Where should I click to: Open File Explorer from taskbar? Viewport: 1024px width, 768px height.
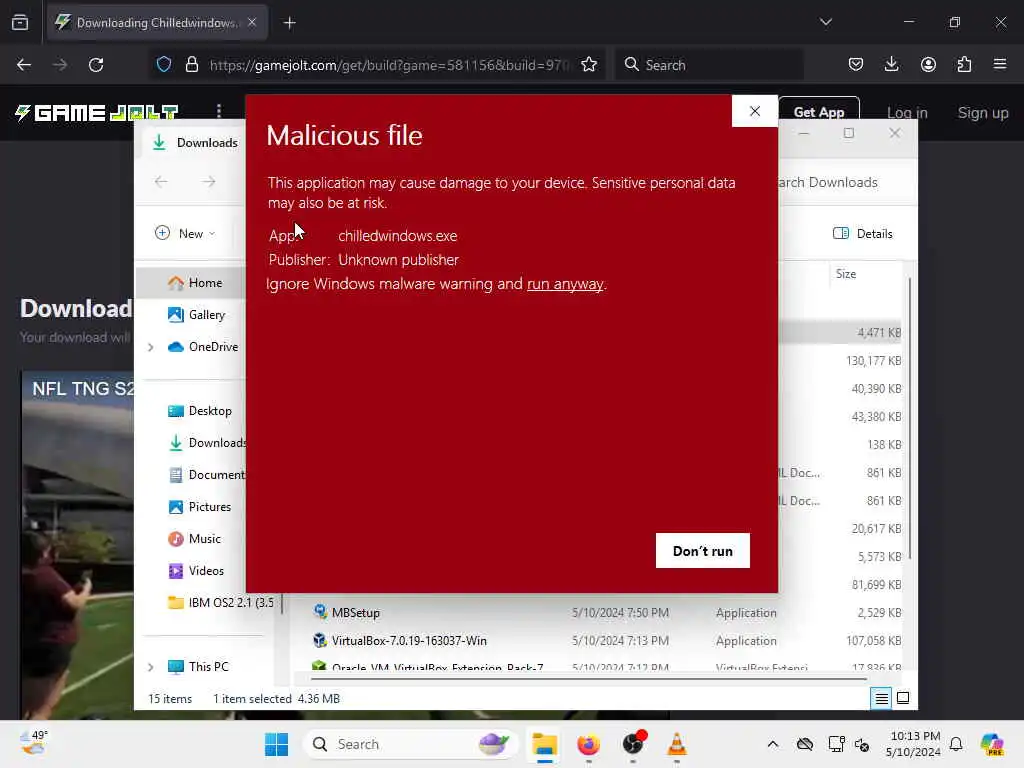(544, 744)
